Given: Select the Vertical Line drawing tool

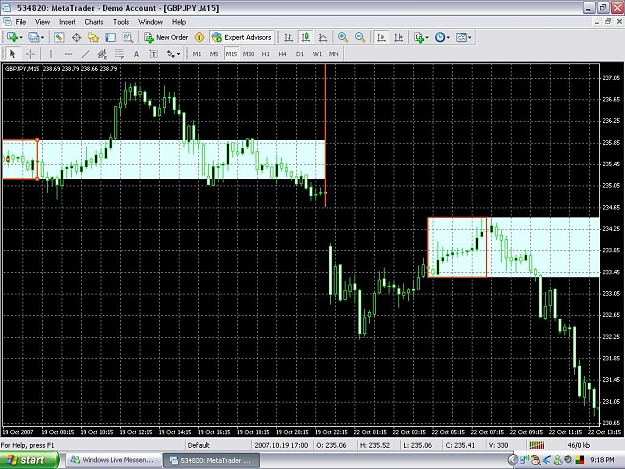Looking at the screenshot, I should coord(51,54).
